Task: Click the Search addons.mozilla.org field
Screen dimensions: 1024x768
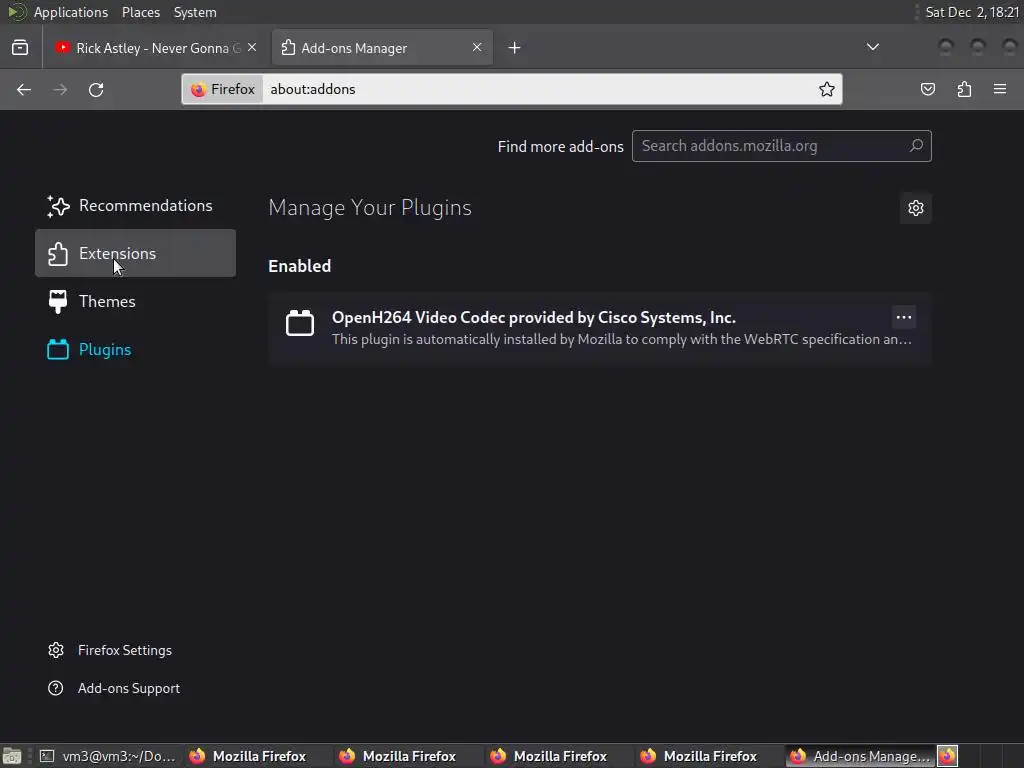Action: coord(782,146)
